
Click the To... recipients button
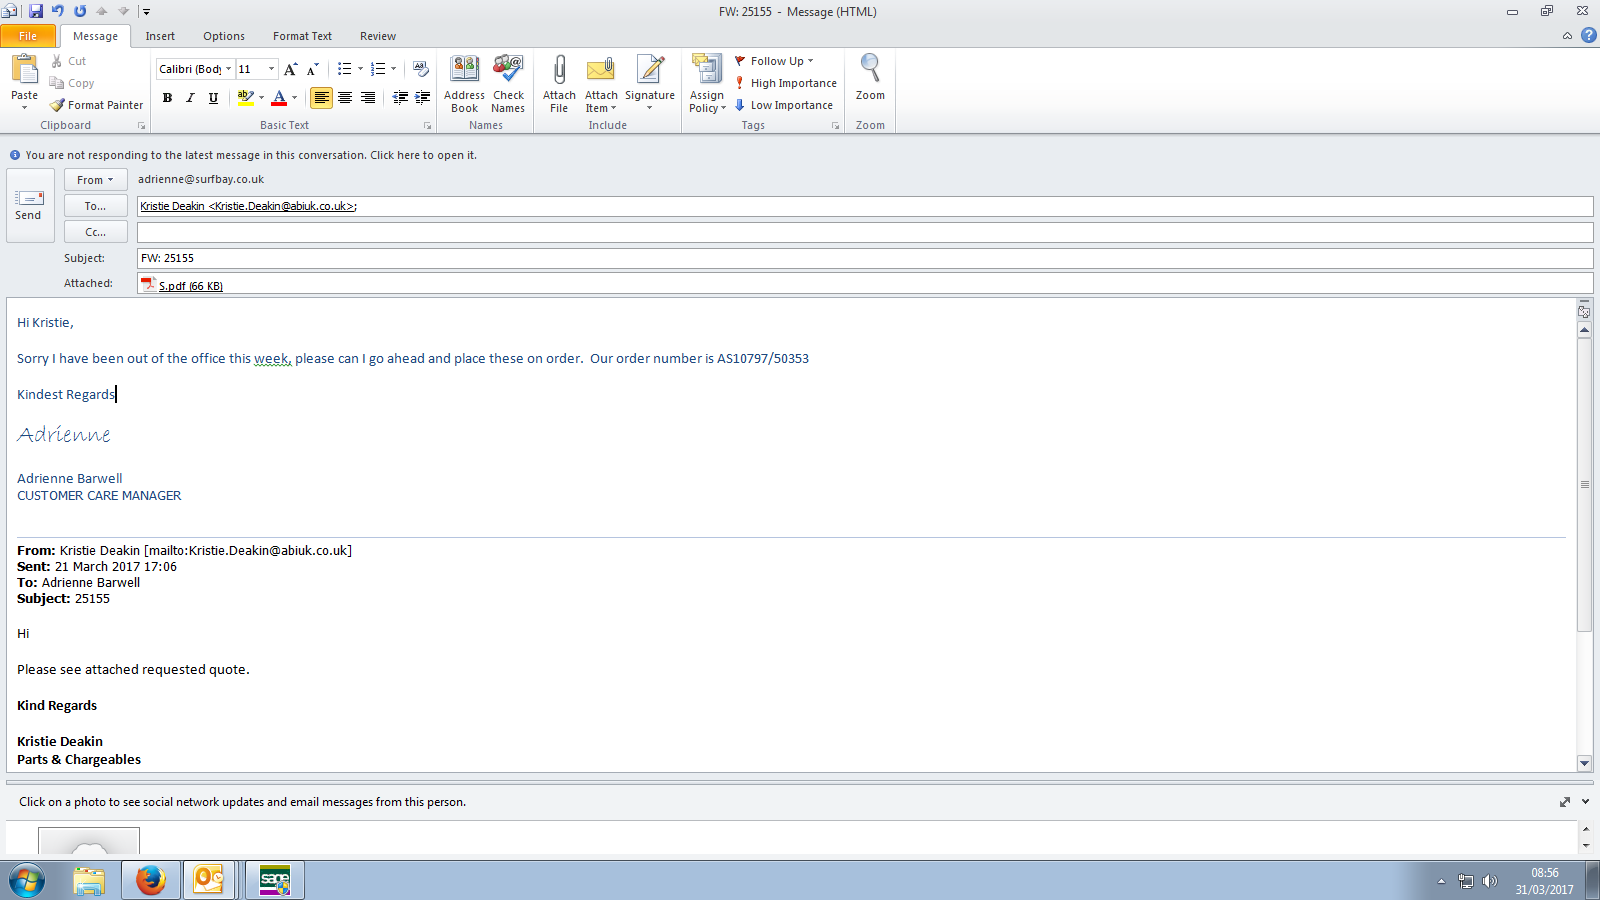click(95, 206)
